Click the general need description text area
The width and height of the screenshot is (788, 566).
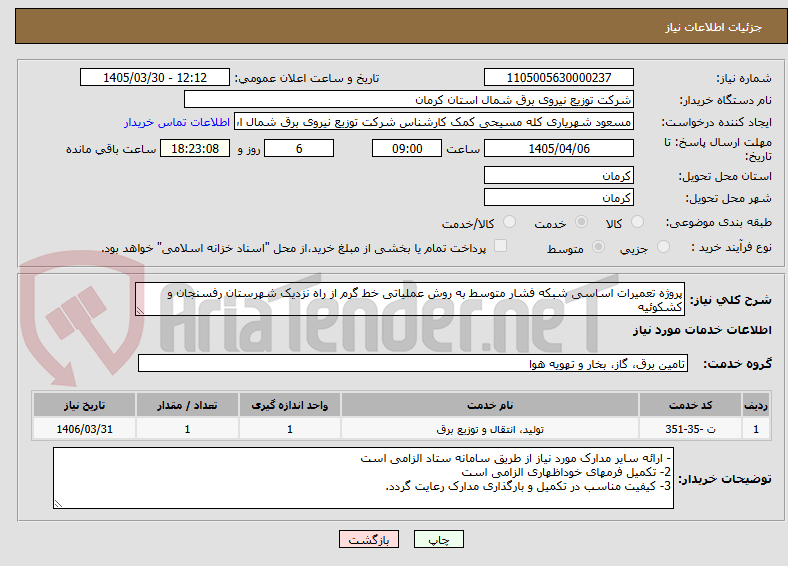pos(410,299)
